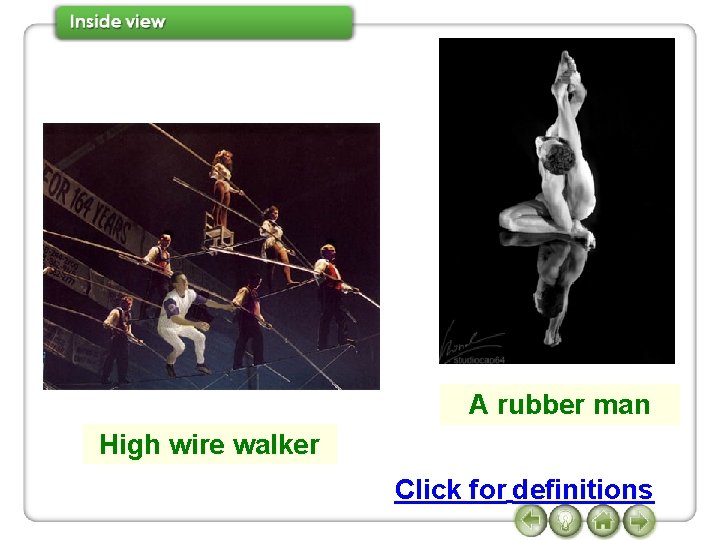720x540 pixels.
Task: Click the lightbulb hint icon
Action: click(x=565, y=521)
